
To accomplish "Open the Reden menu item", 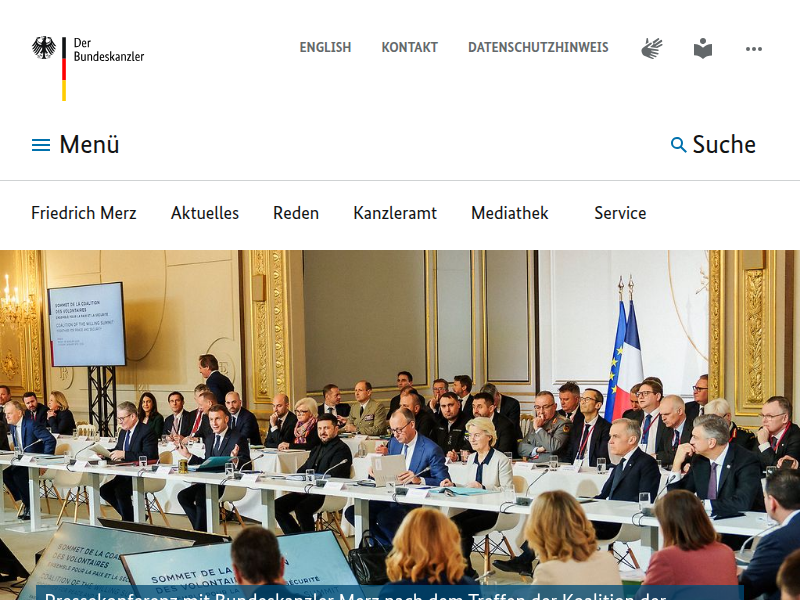I will [x=296, y=213].
